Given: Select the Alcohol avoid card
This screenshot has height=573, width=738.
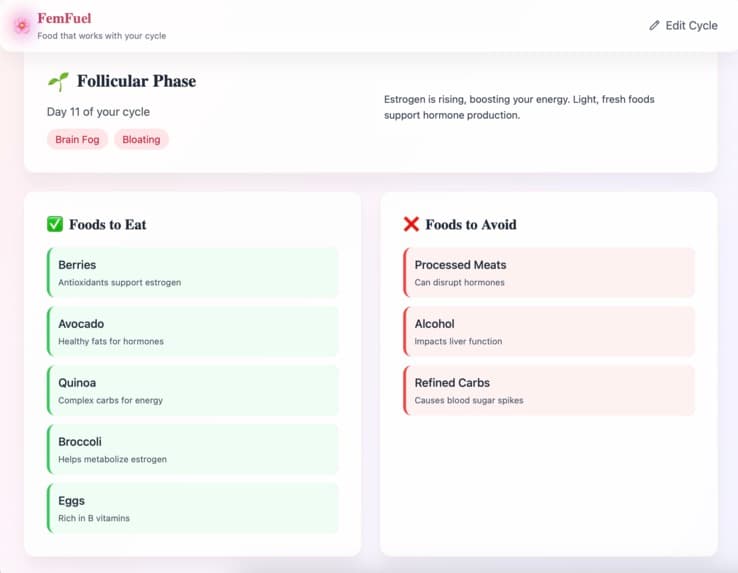Looking at the screenshot, I should point(549,331).
